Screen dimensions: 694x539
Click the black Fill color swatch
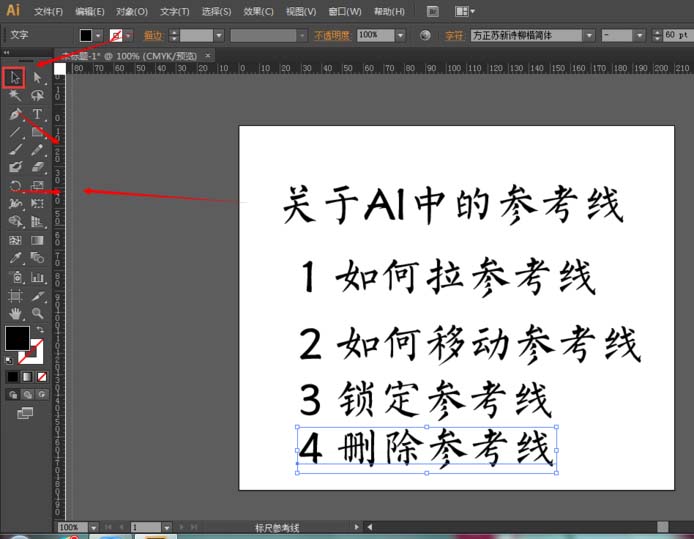click(17, 338)
